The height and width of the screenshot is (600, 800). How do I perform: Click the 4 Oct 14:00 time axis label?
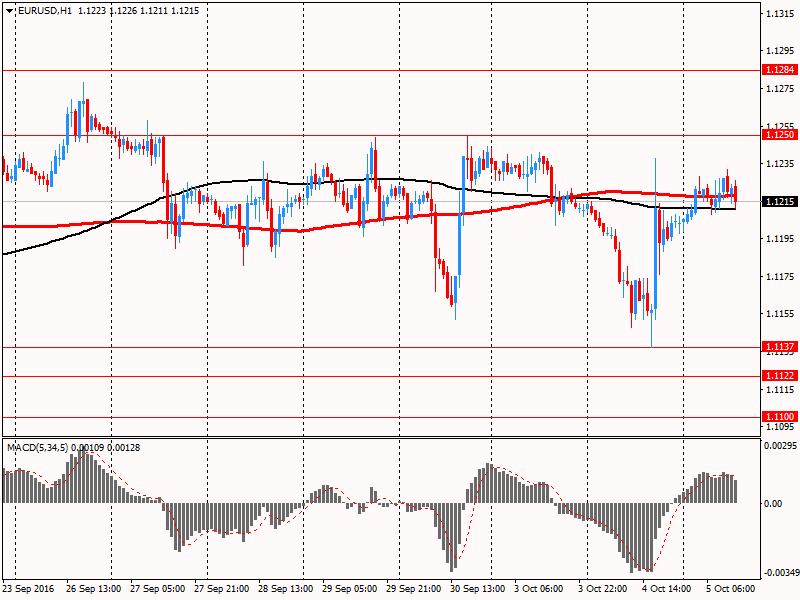click(667, 589)
